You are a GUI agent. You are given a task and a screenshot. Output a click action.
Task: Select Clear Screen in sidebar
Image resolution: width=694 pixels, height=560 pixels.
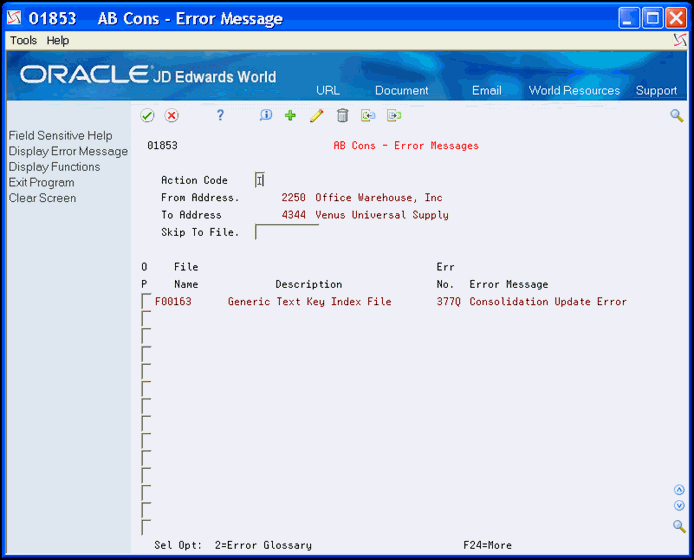coord(42,198)
